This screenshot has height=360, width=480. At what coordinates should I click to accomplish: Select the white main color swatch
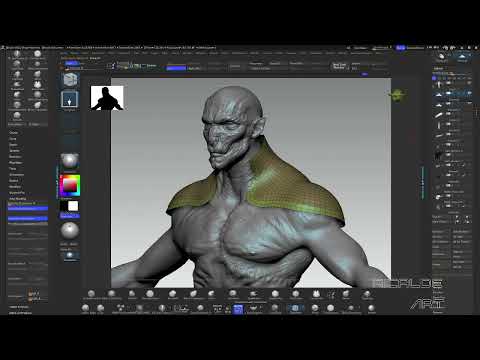point(73,206)
